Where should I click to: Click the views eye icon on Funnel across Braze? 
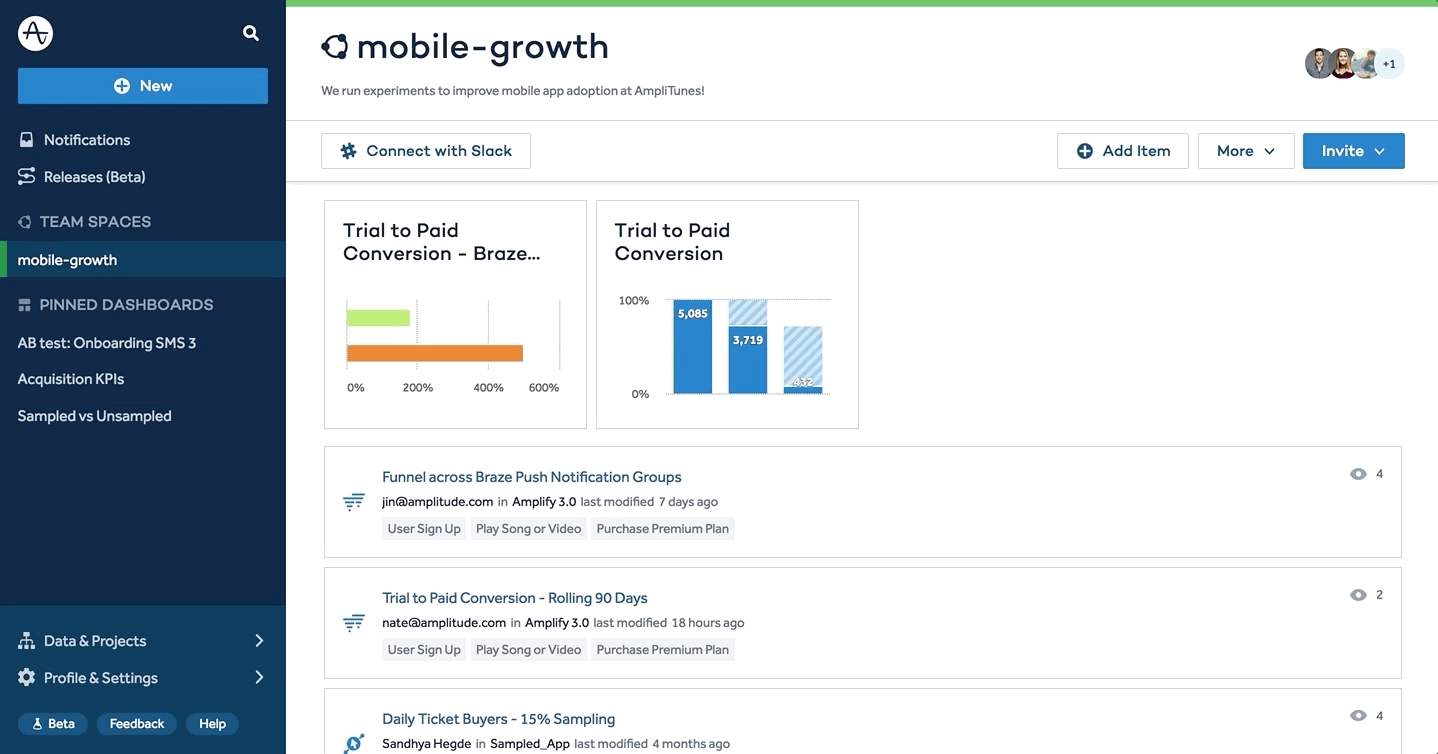(1357, 474)
